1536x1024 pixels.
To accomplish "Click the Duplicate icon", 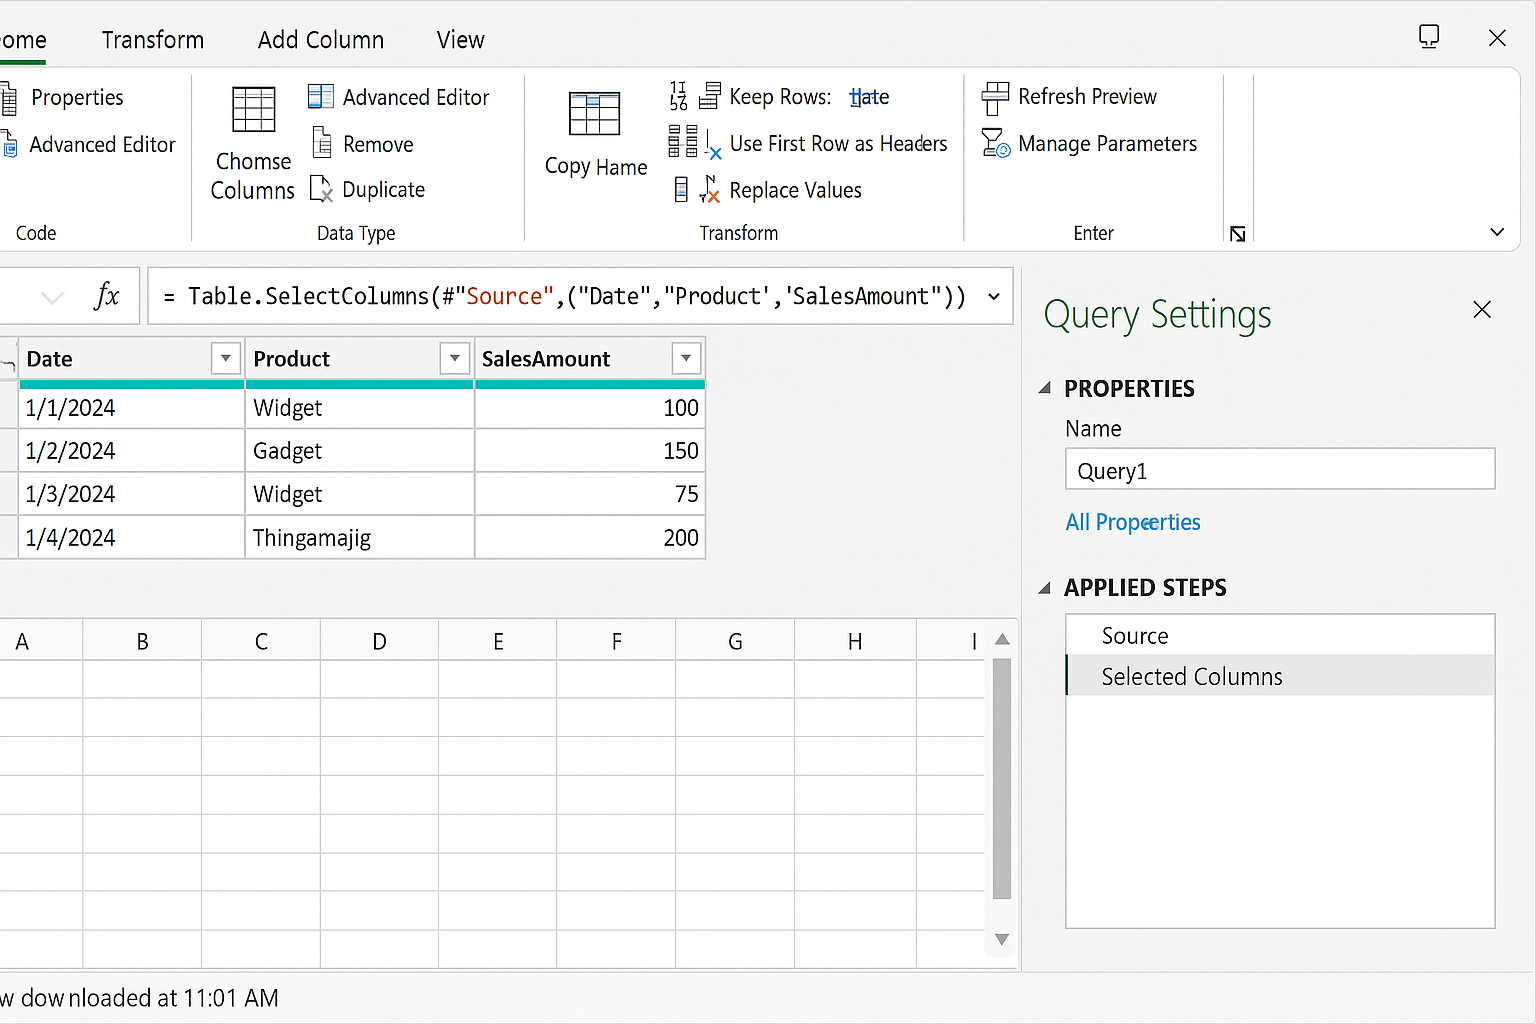I will tap(321, 189).
